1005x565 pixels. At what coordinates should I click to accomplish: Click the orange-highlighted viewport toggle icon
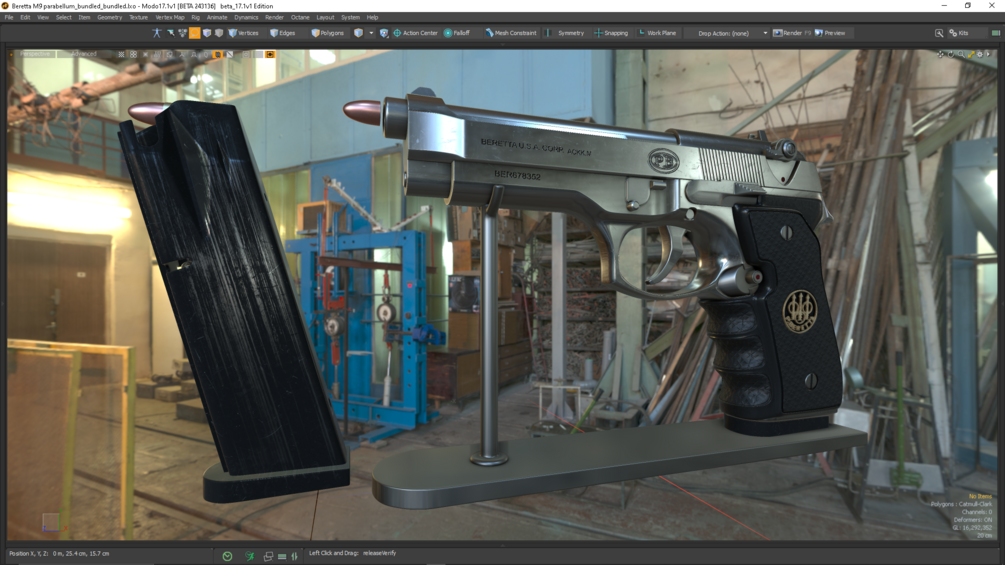tap(218, 54)
